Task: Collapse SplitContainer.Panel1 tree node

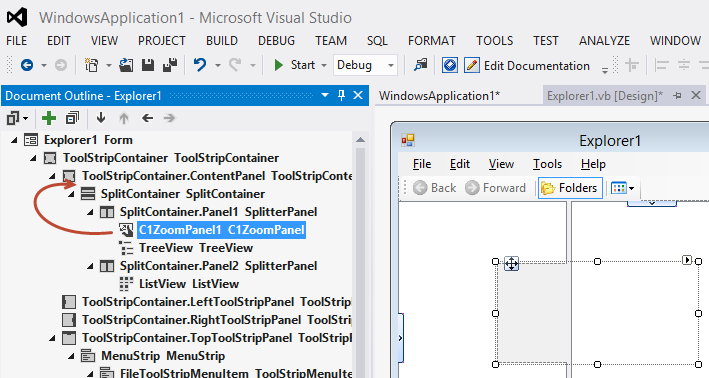Action: pos(90,212)
